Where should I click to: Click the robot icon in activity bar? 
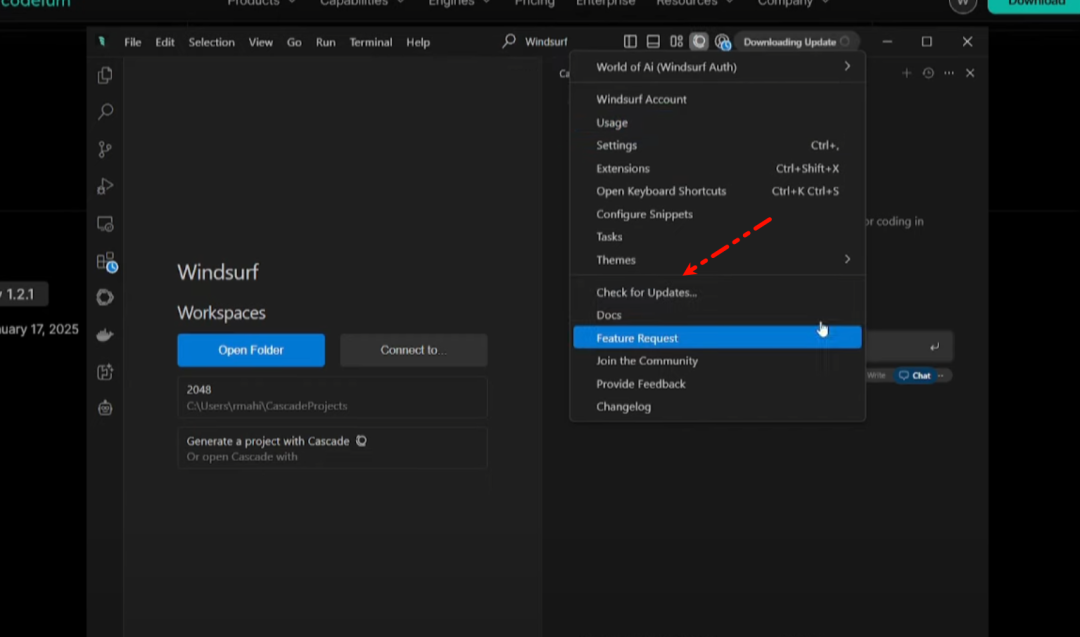(105, 408)
